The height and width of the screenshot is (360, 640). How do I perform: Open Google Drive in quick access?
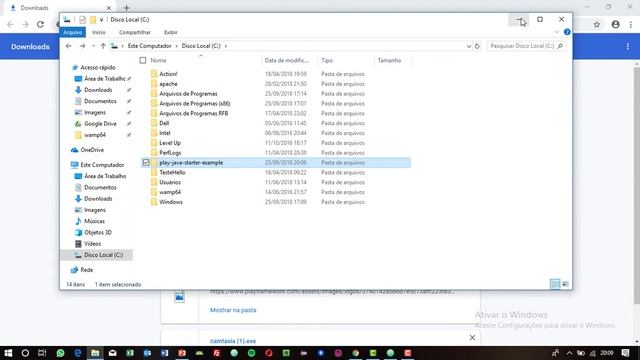pyautogui.click(x=100, y=124)
